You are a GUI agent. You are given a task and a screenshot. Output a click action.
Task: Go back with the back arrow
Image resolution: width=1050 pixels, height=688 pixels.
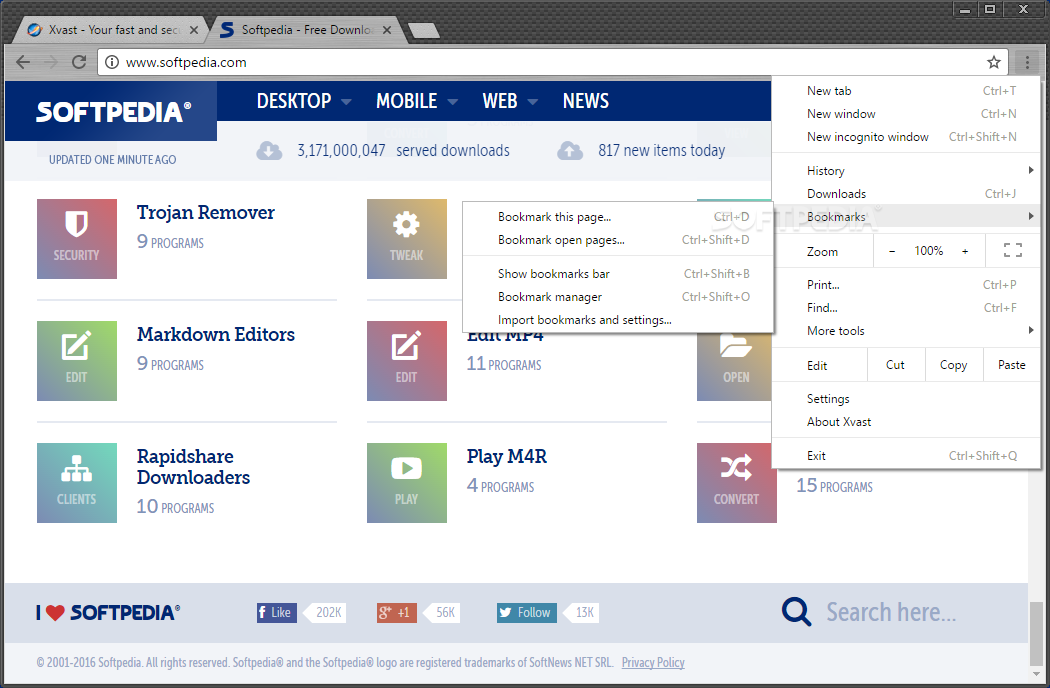(x=23, y=62)
